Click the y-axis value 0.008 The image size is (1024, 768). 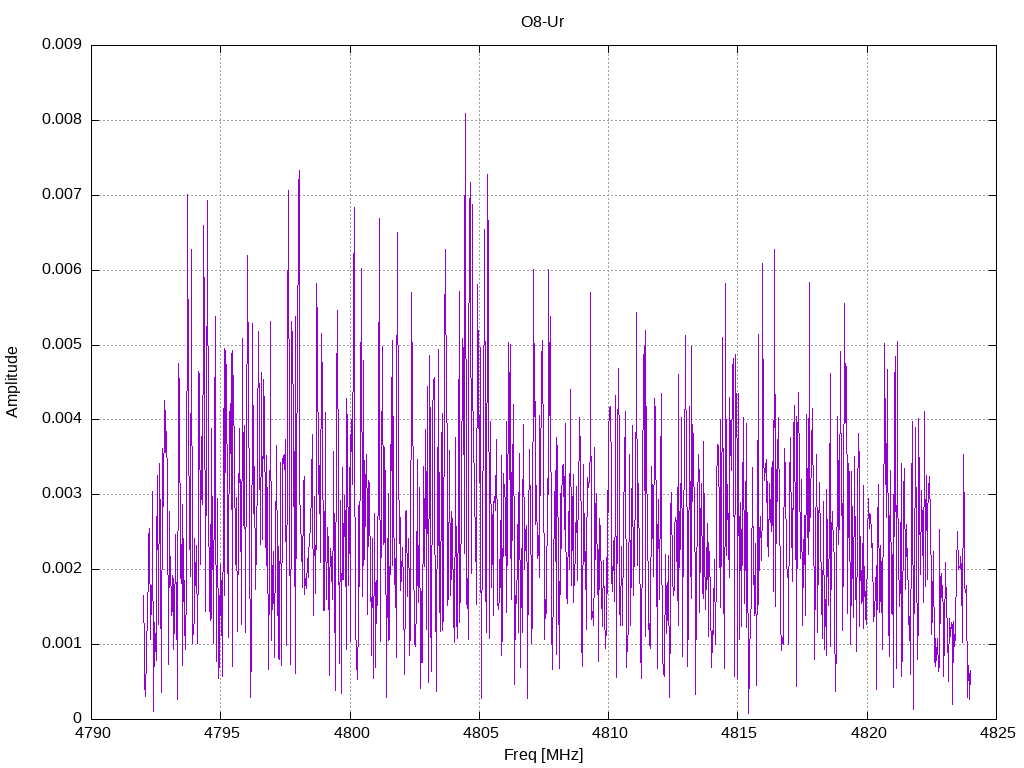(x=62, y=120)
